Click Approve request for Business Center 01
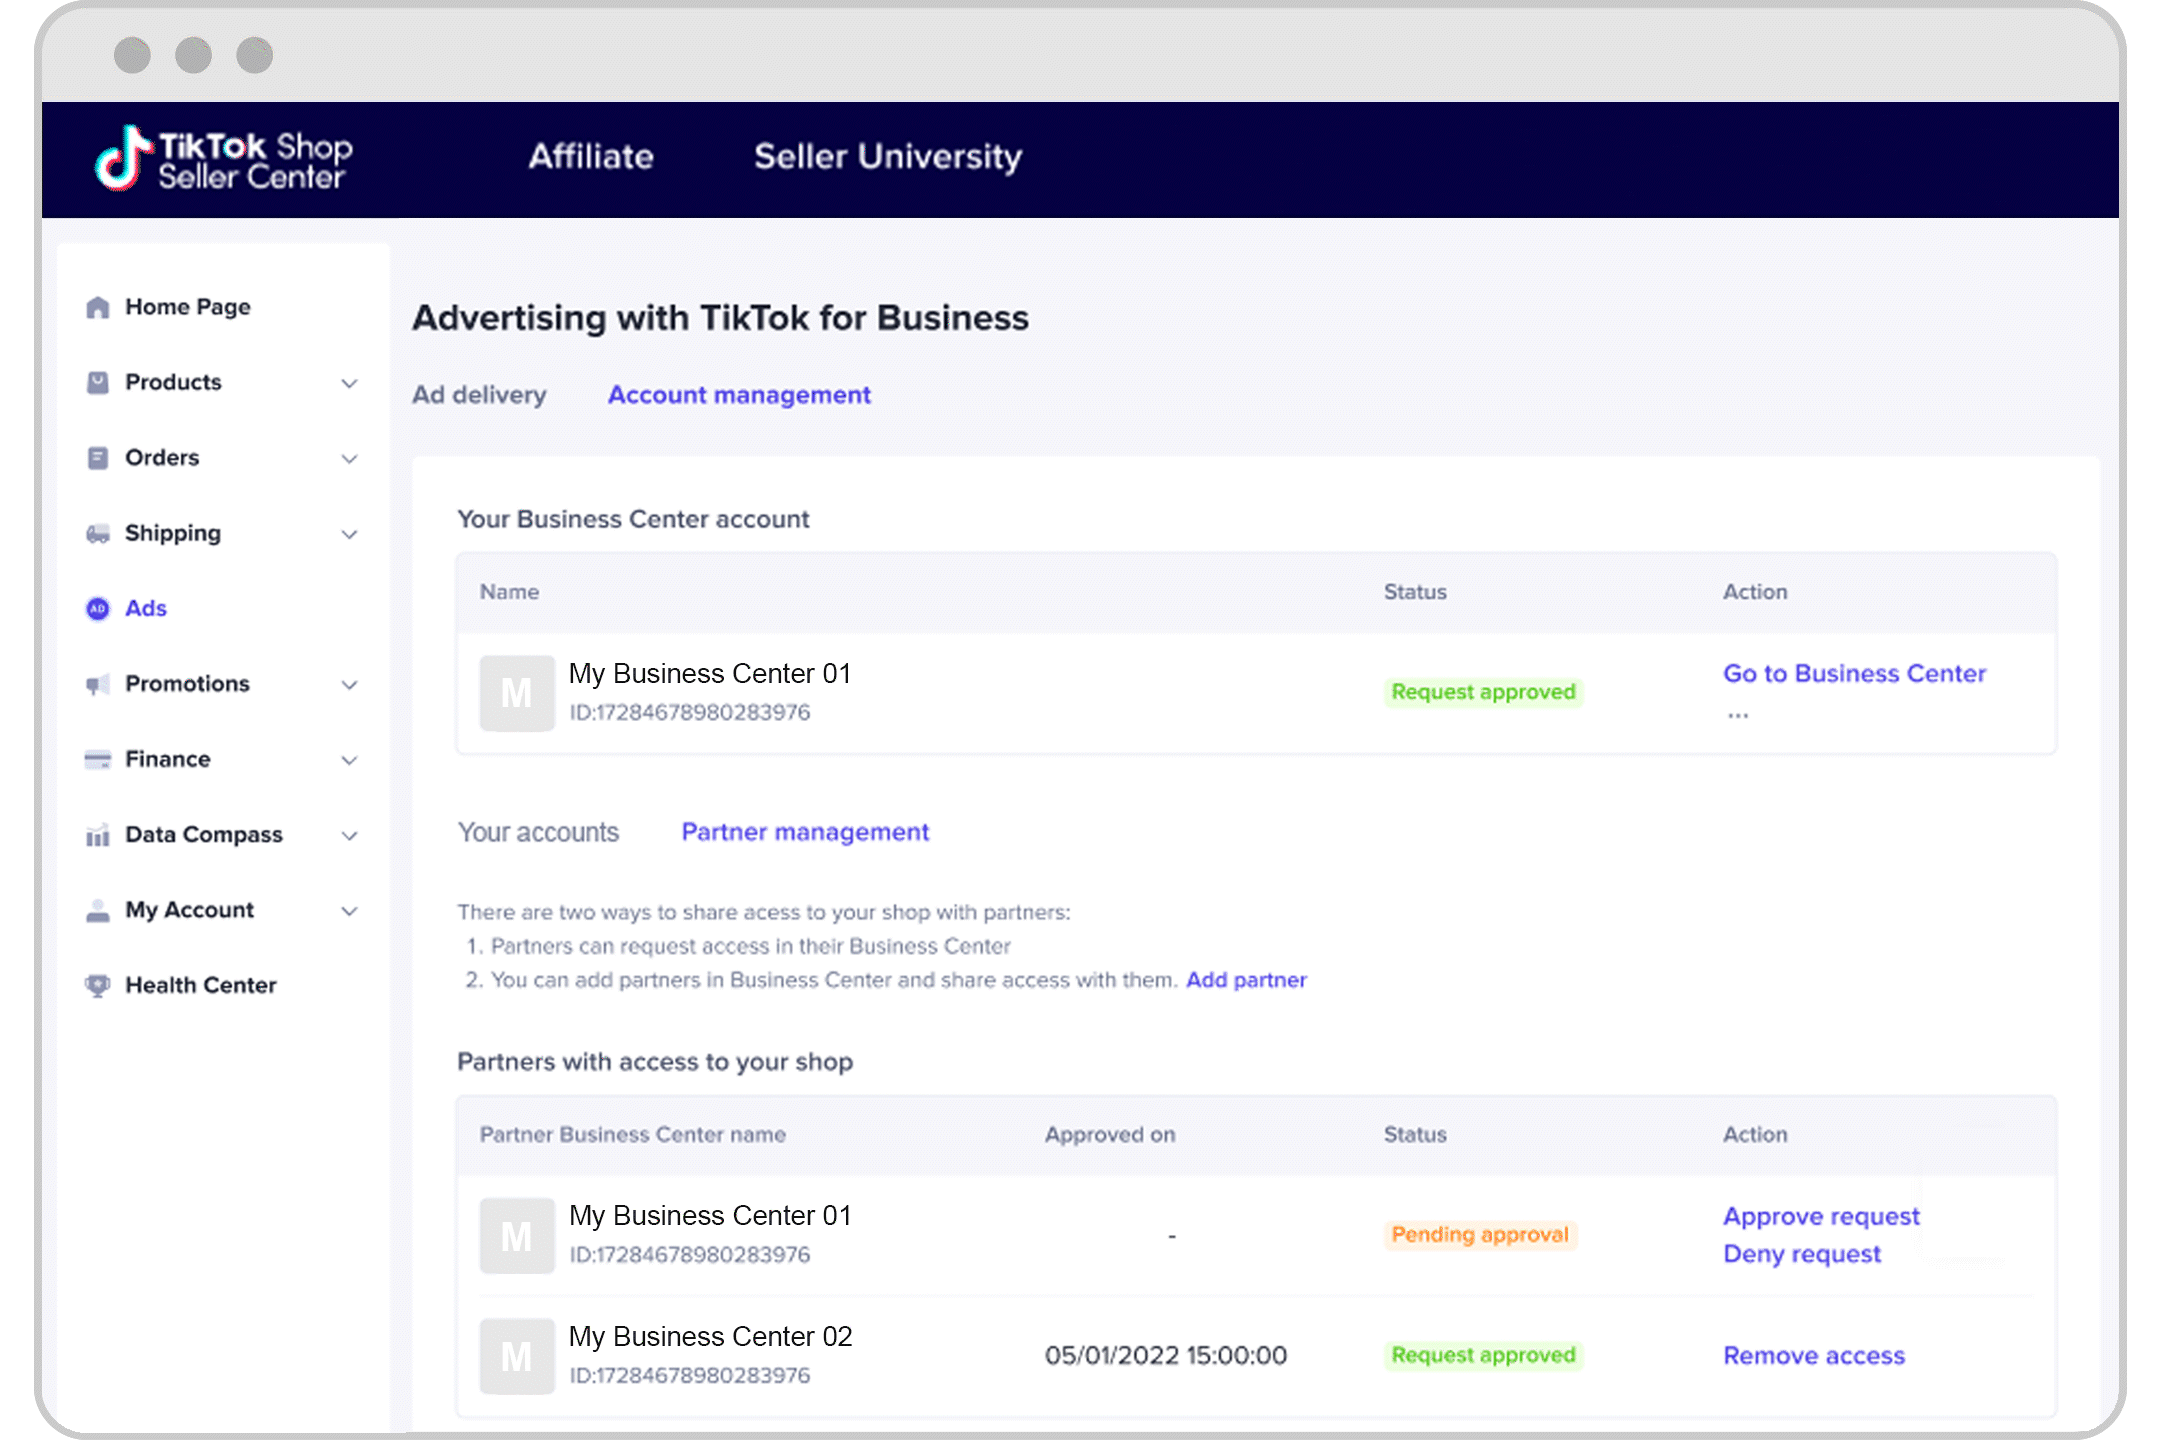Image resolution: width=2160 pixels, height=1440 pixels. pos(1821,1216)
